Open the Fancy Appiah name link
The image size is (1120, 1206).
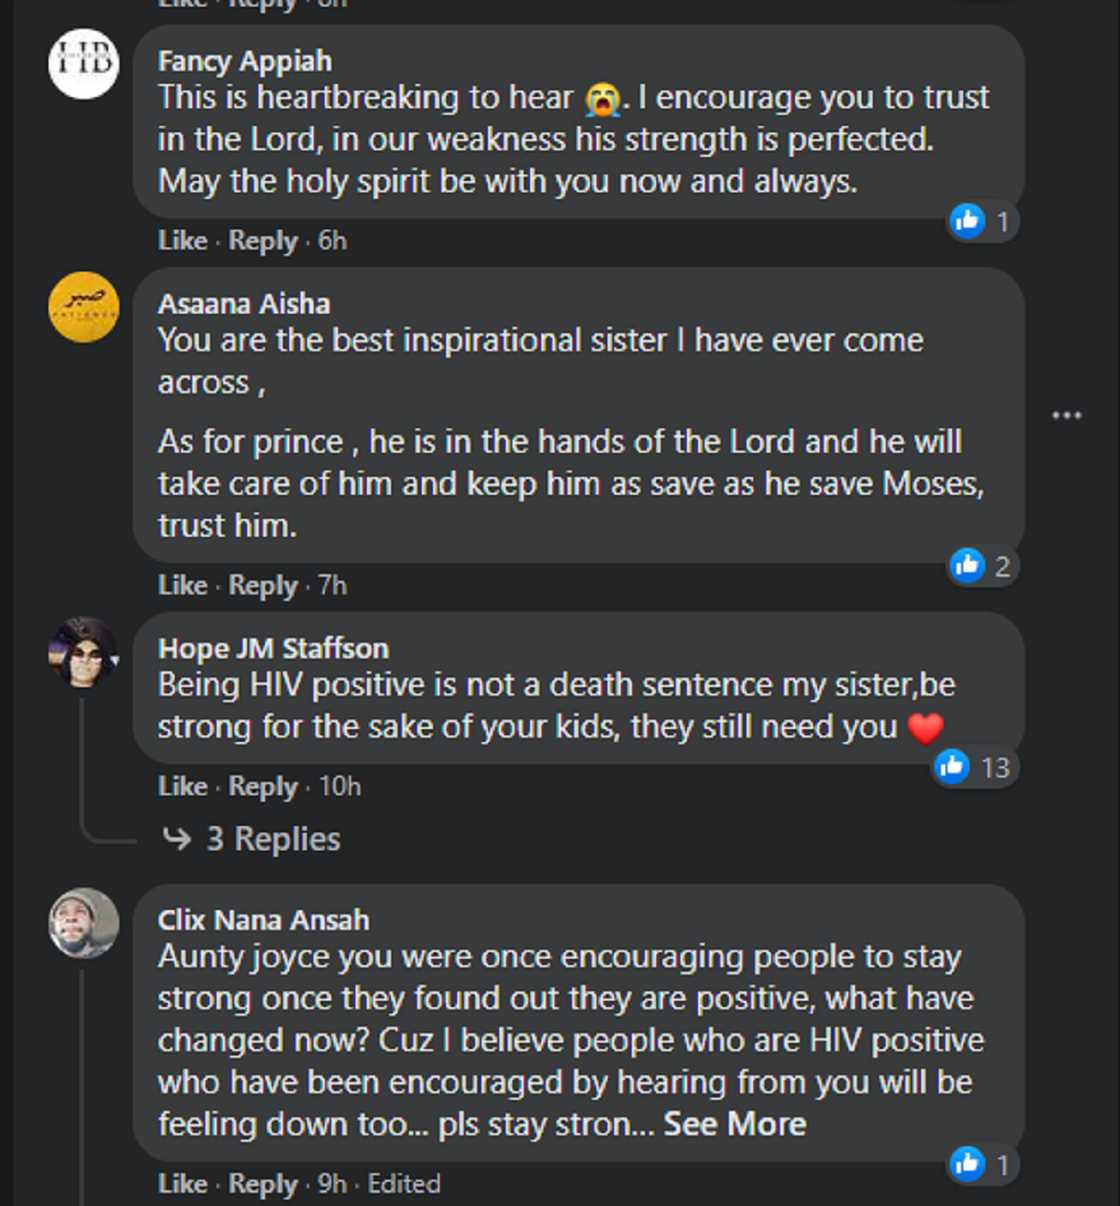tap(245, 61)
